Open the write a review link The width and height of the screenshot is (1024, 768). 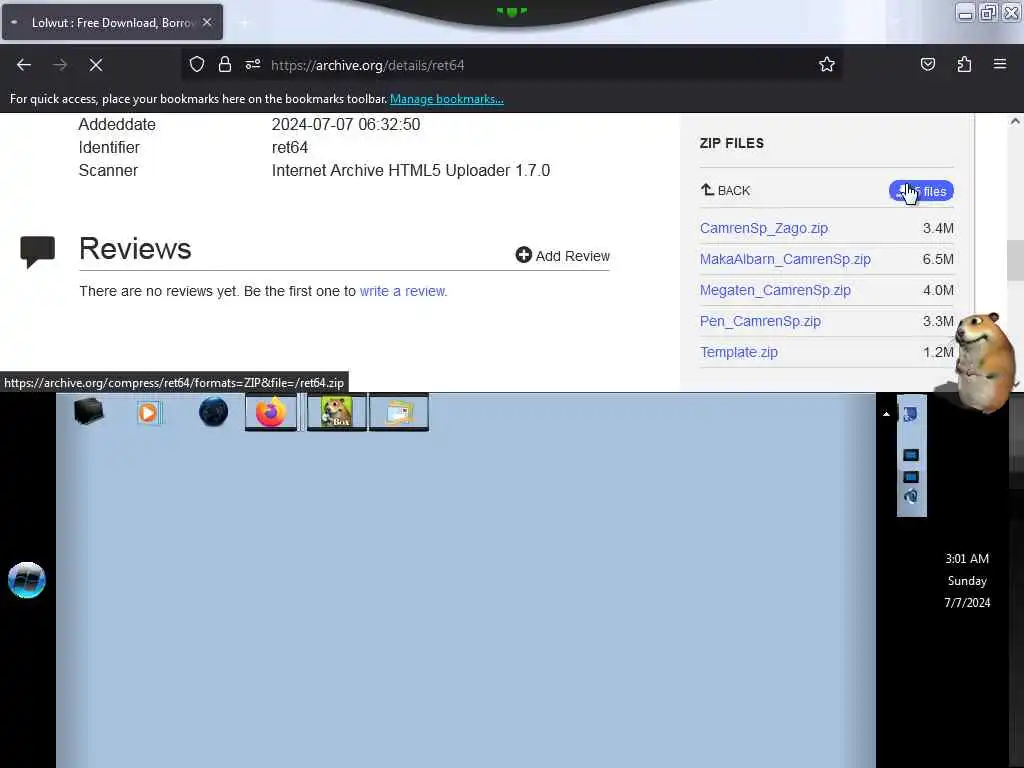click(x=403, y=291)
